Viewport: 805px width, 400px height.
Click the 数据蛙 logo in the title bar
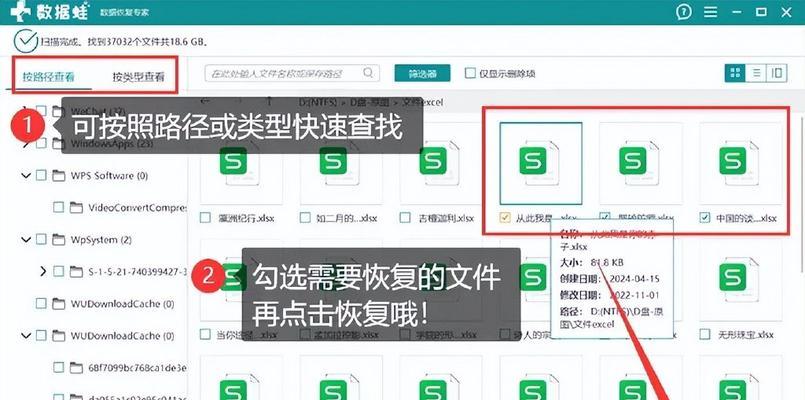(50, 11)
